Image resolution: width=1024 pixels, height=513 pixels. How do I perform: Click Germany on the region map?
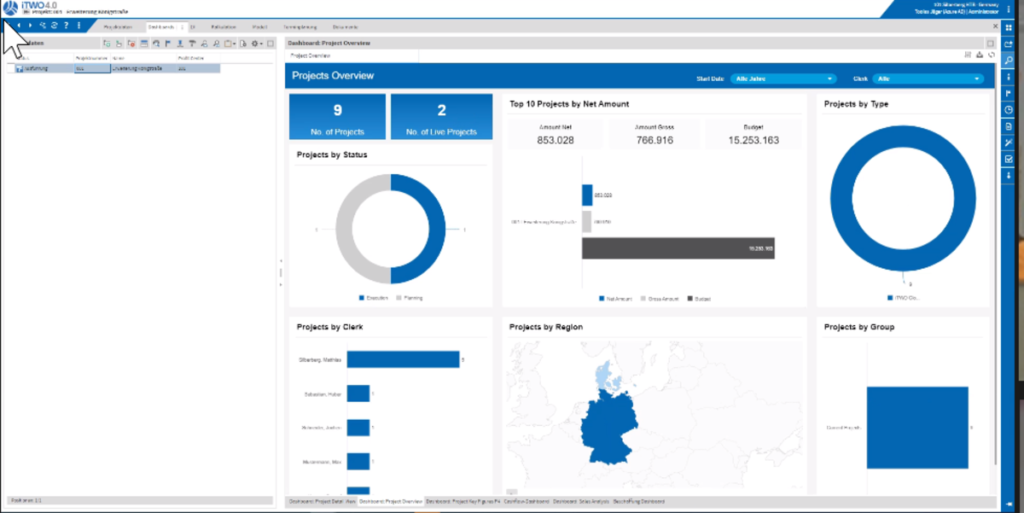pos(609,429)
